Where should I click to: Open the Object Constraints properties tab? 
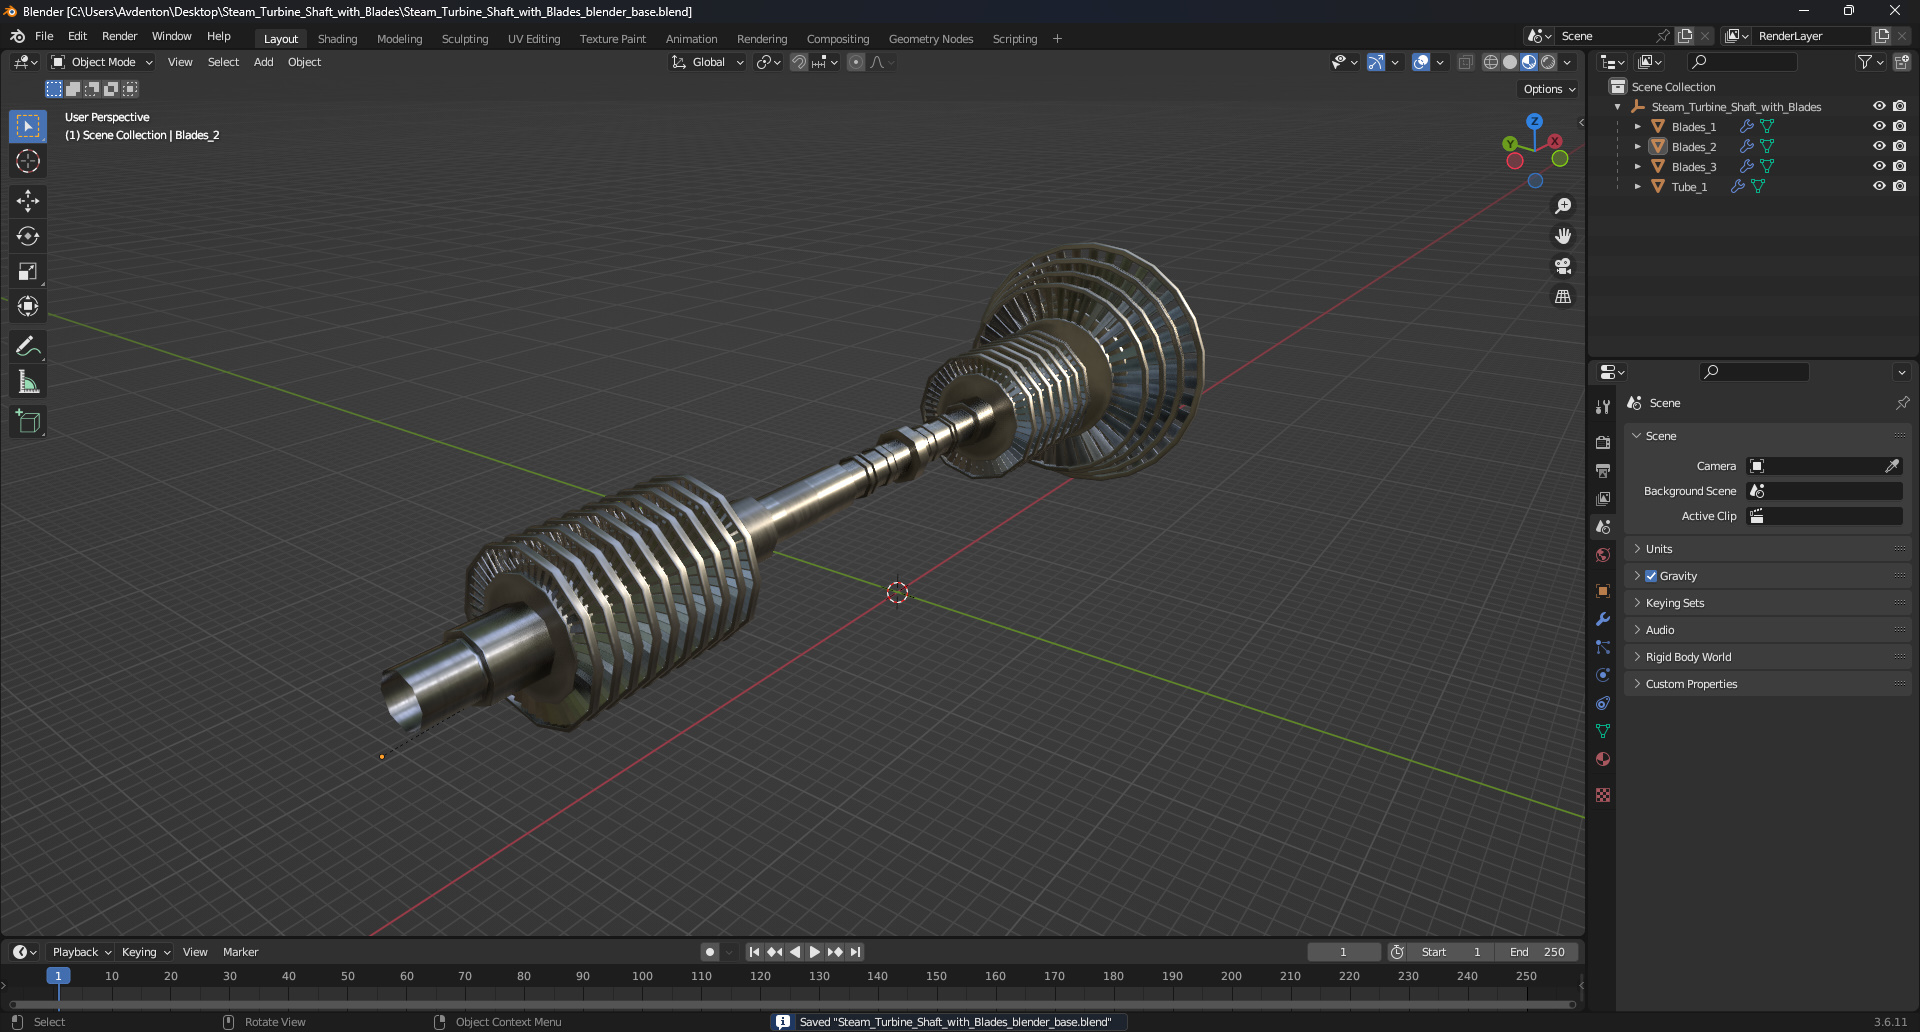pyautogui.click(x=1603, y=703)
